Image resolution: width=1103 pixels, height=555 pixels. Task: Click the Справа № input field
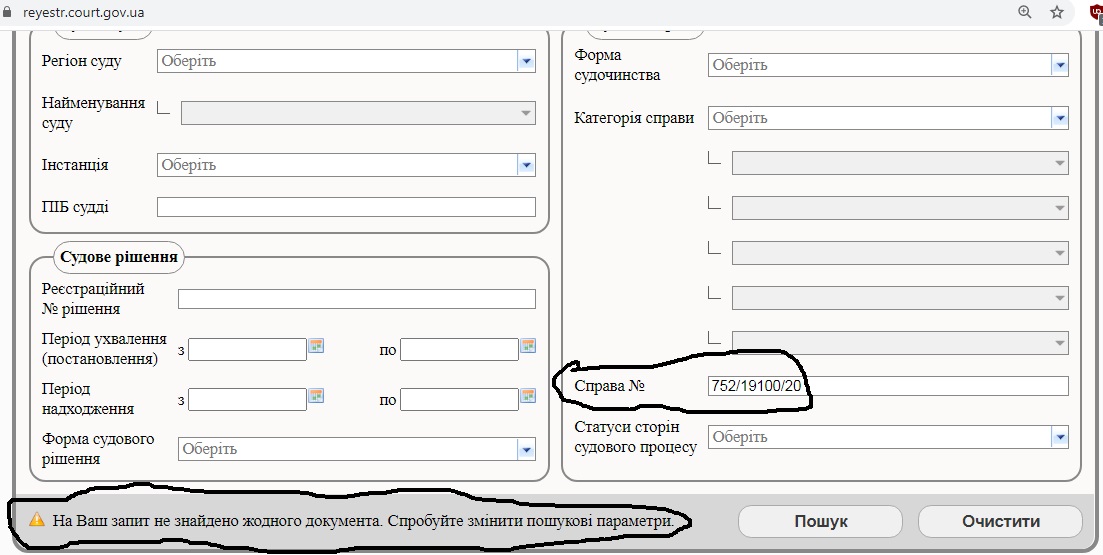[x=887, y=386]
